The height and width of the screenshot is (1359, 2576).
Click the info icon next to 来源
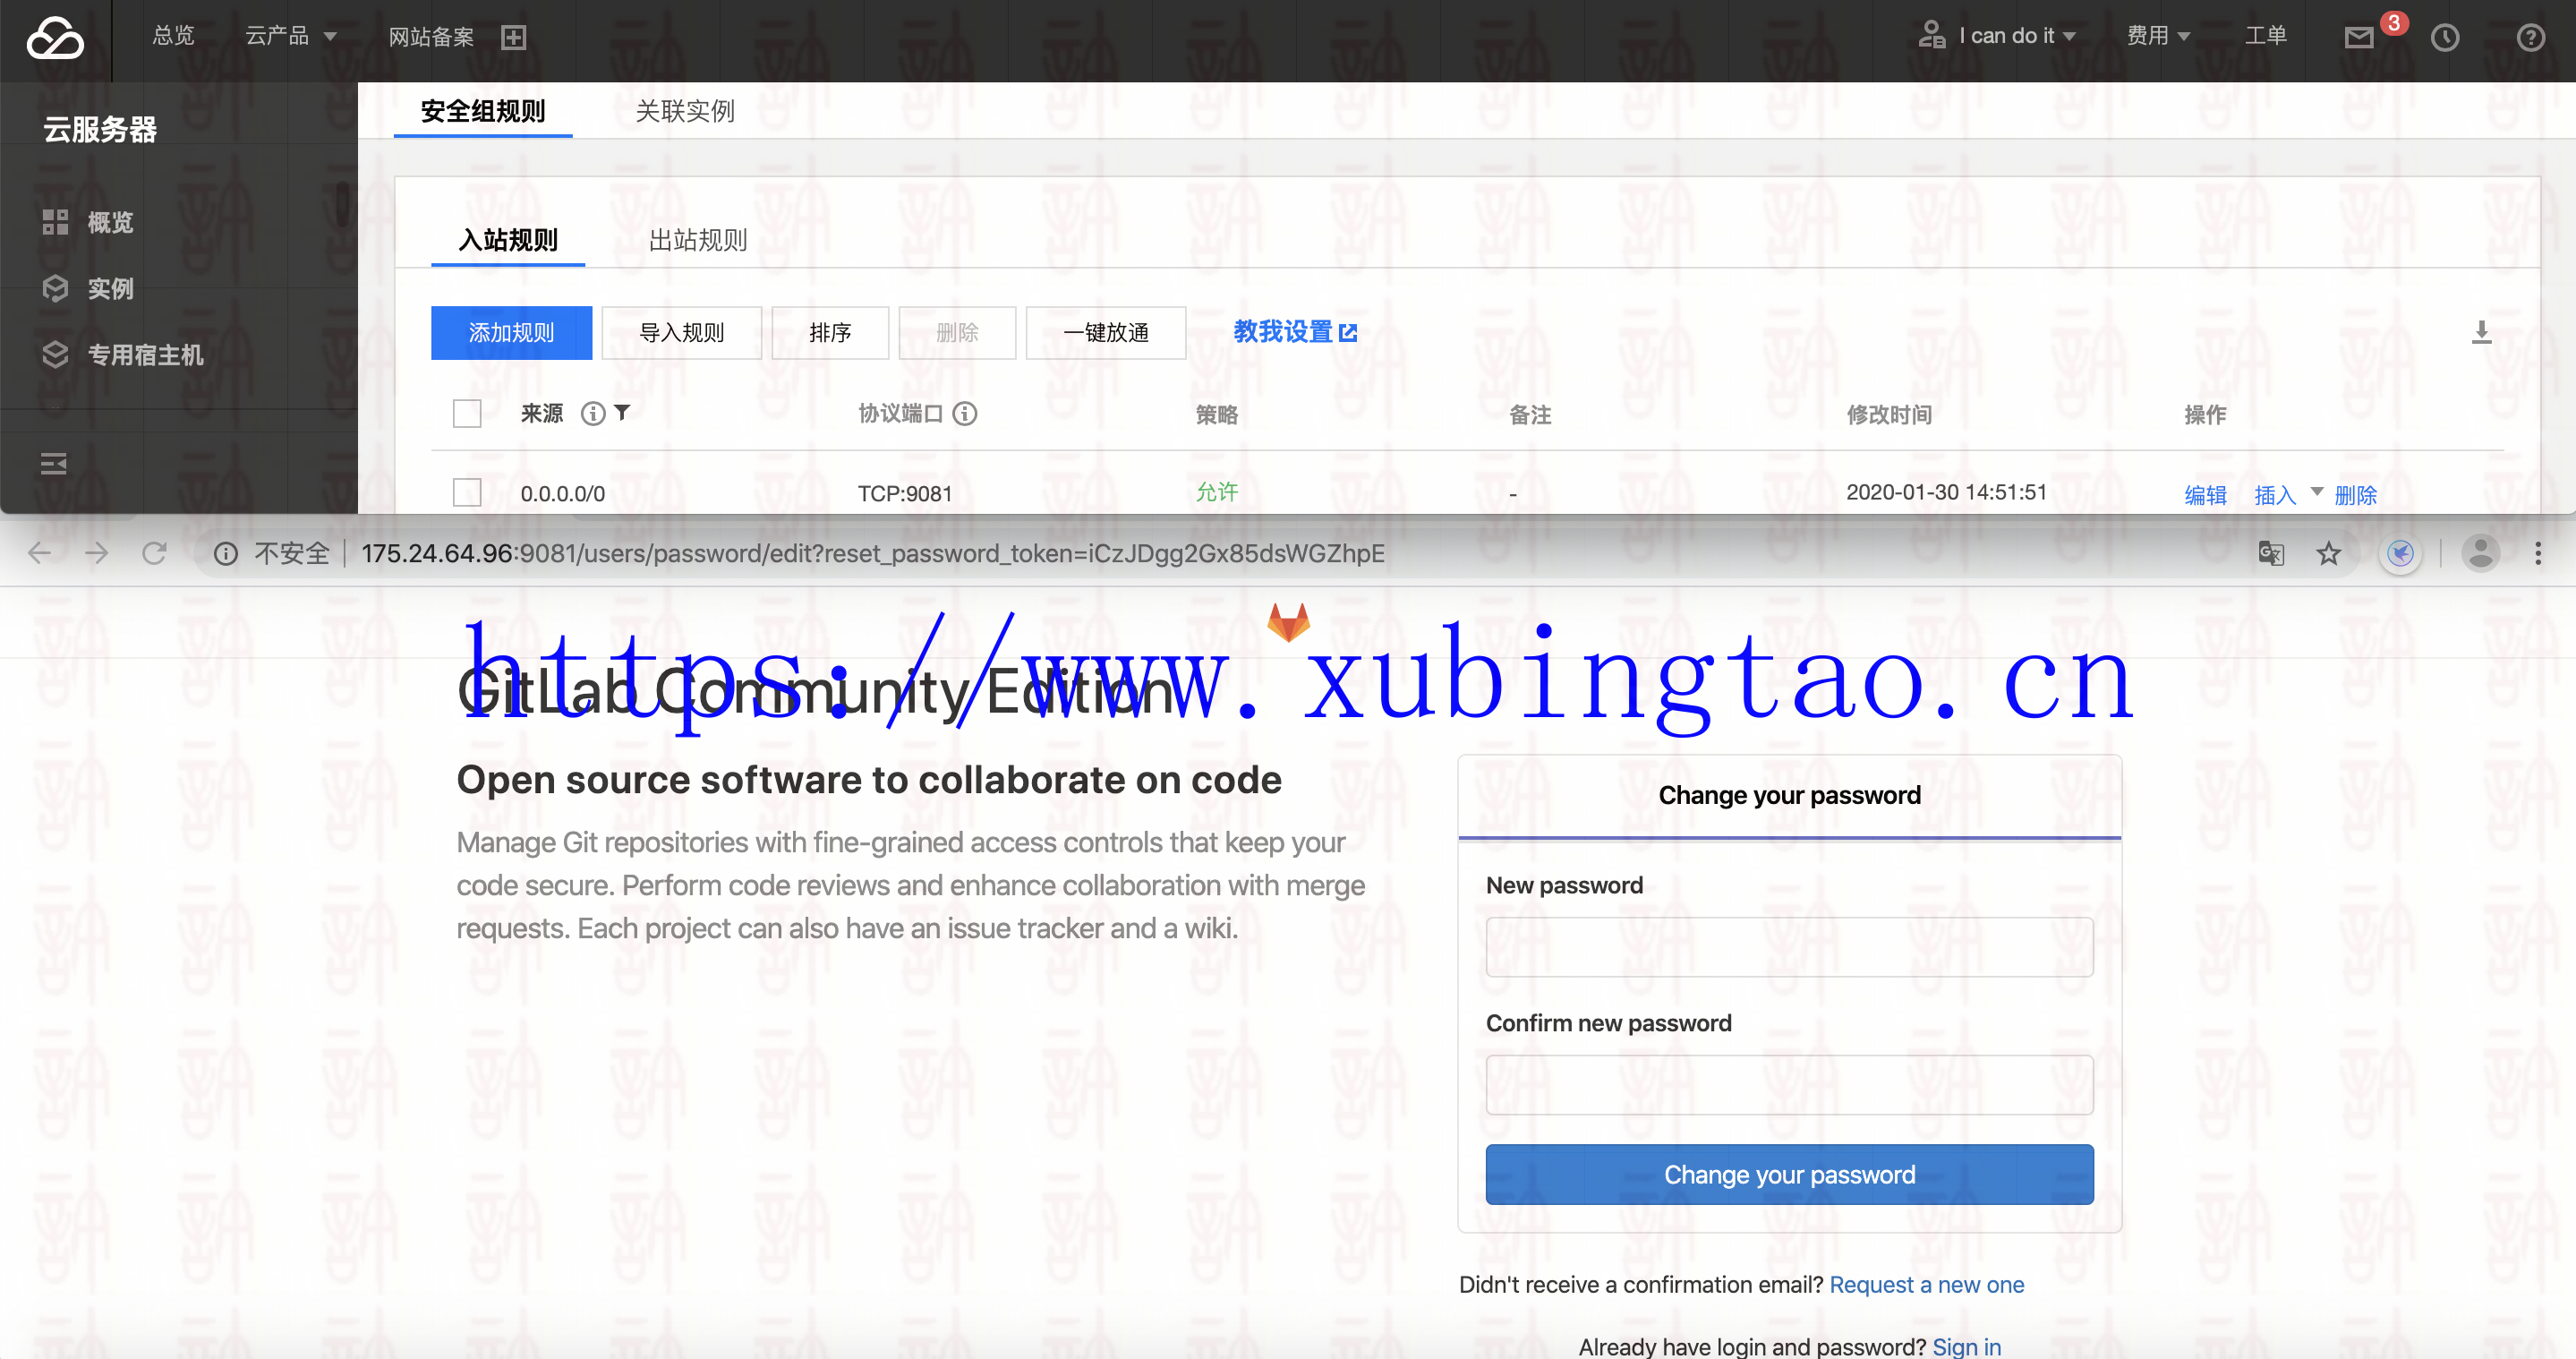coord(593,413)
